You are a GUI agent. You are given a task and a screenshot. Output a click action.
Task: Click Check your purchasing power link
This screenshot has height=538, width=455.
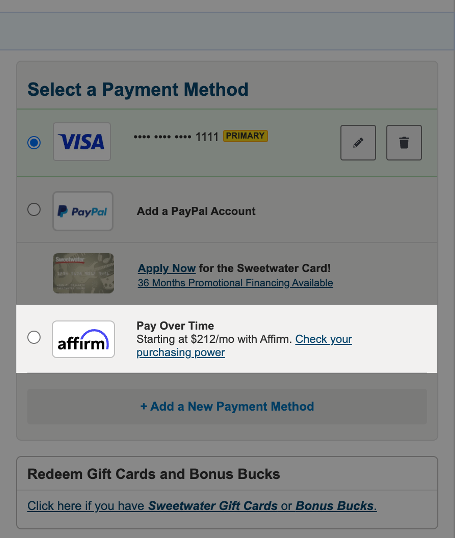click(244, 346)
